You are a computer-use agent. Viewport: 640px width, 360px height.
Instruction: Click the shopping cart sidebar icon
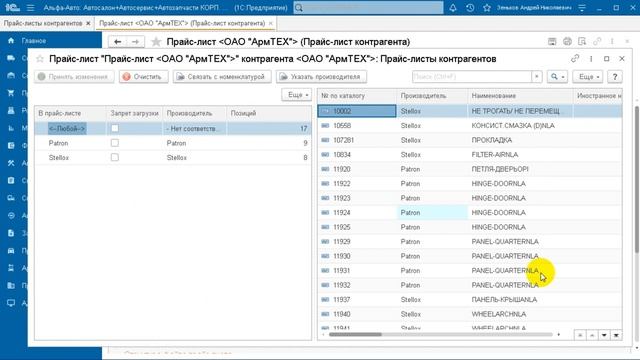pos(11,93)
